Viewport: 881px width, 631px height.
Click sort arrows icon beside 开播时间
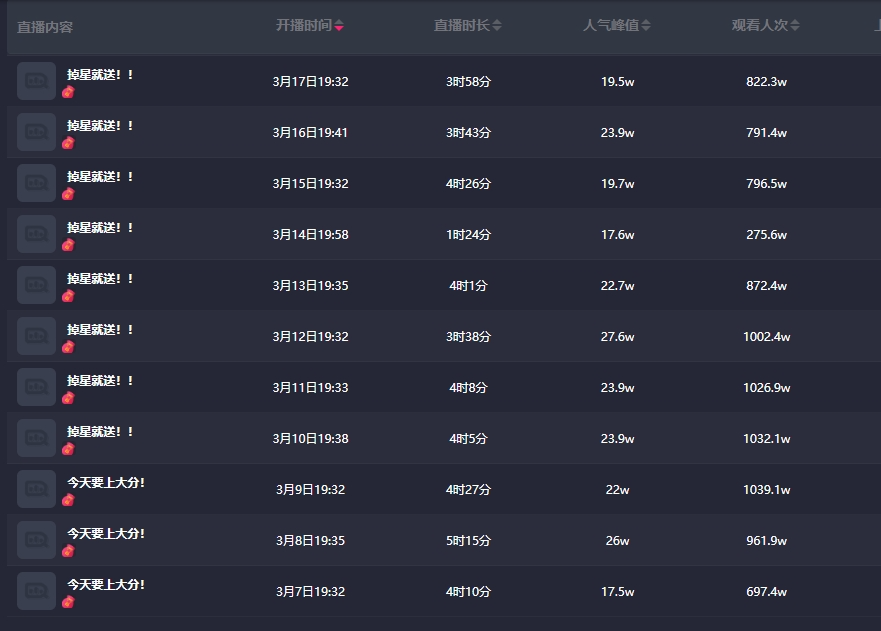coord(339,26)
